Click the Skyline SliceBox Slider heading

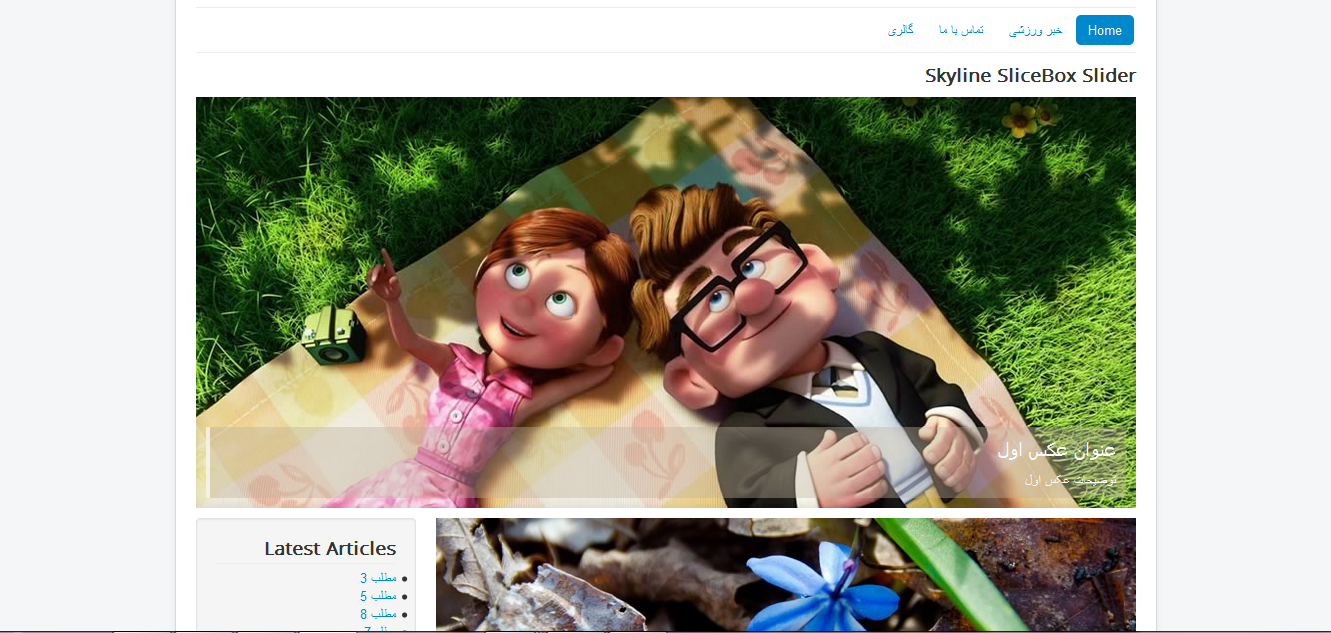1030,76
